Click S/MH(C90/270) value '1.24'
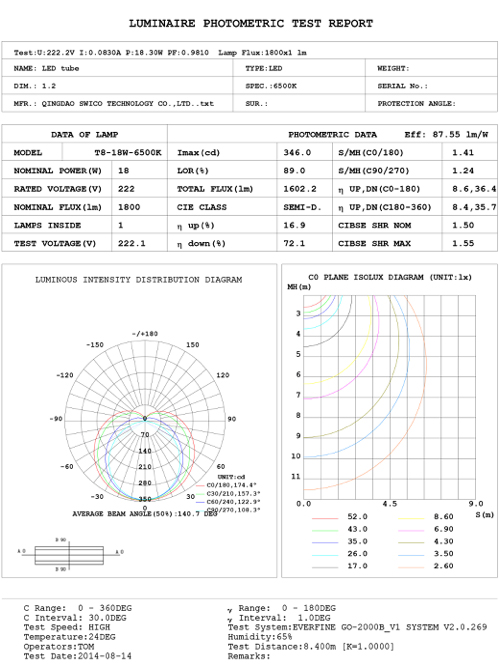This screenshot has height=667, width=499. click(x=463, y=171)
